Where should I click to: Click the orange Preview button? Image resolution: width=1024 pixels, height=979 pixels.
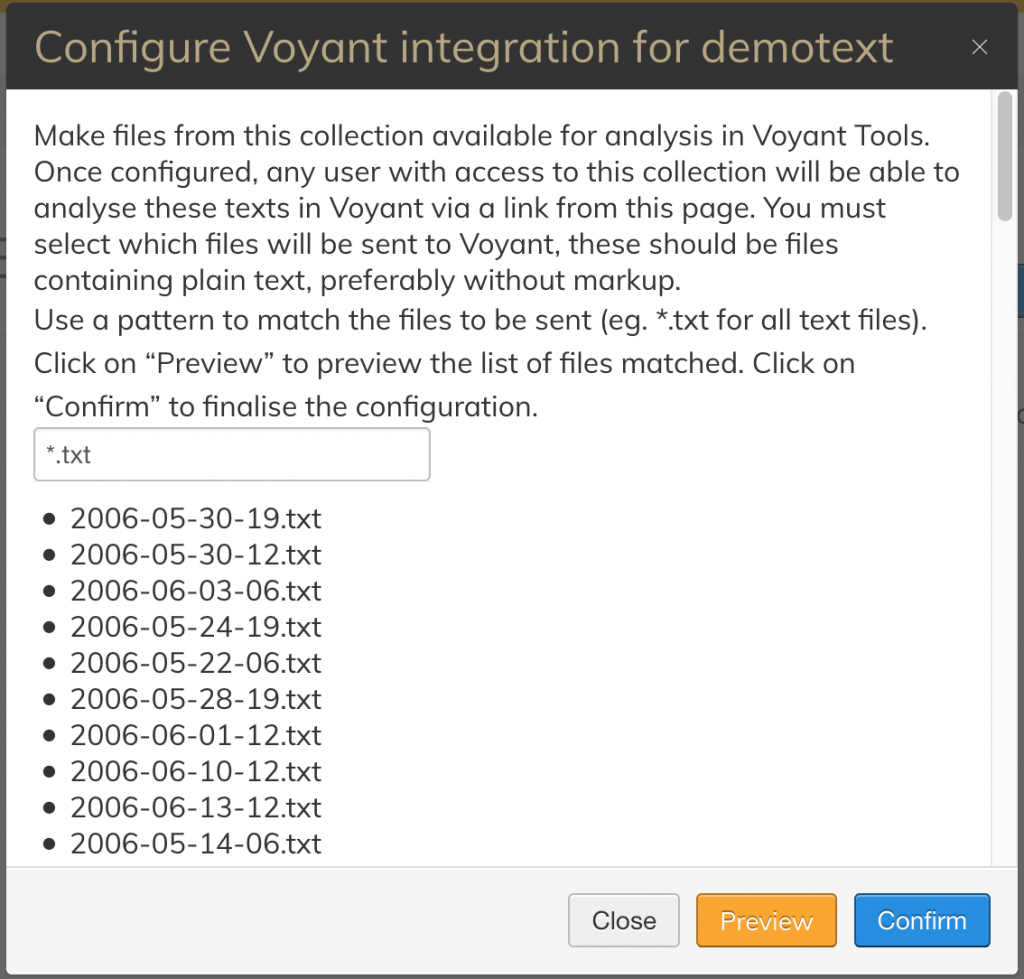(x=766, y=920)
